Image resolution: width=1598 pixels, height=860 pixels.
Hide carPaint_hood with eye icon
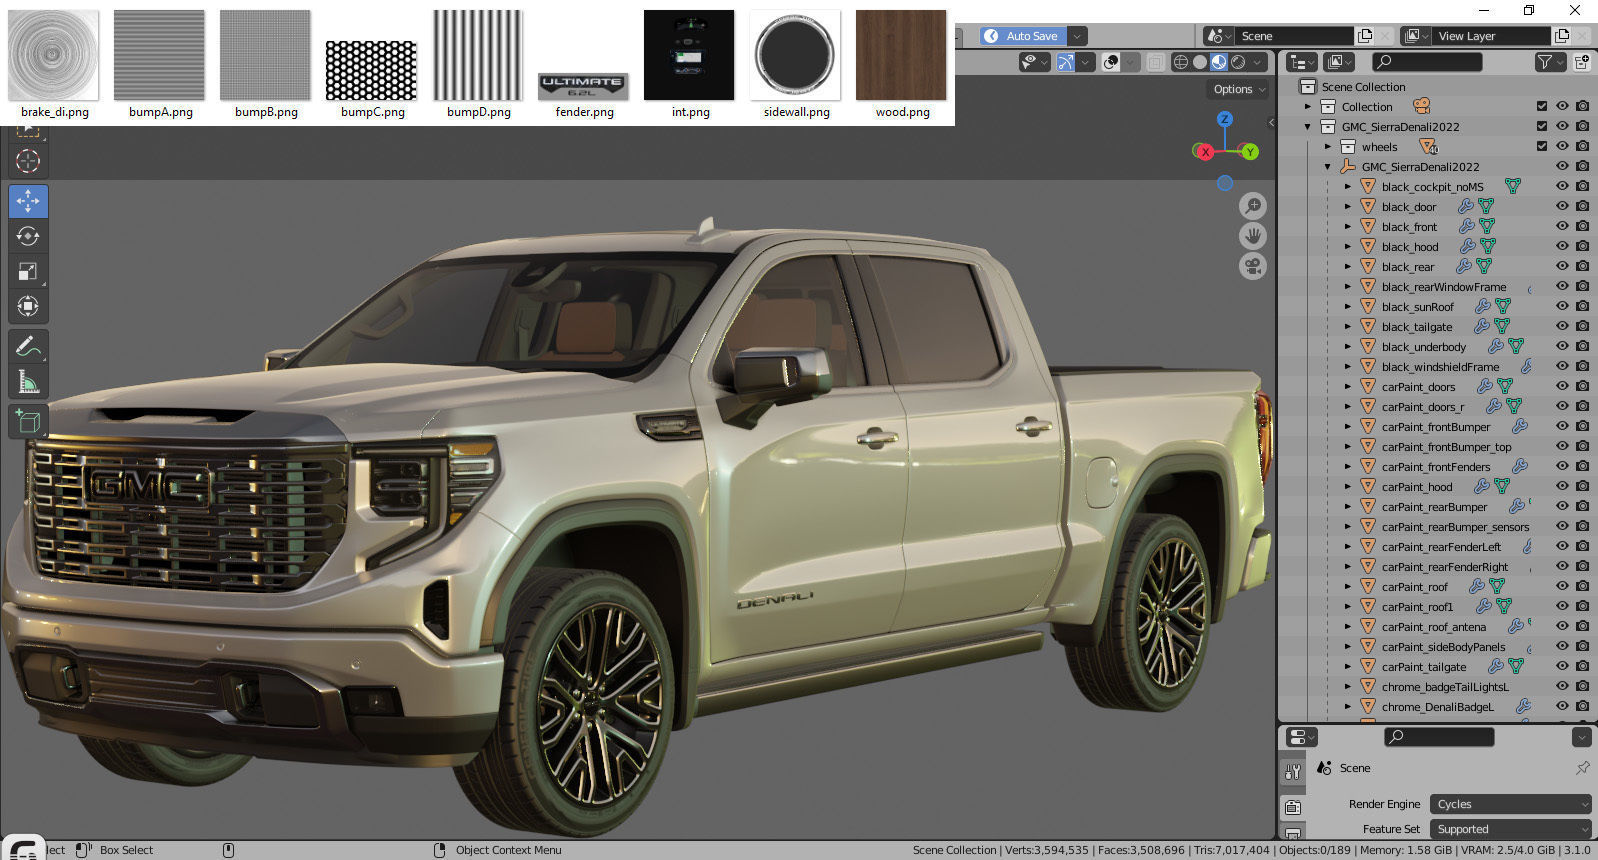coord(1562,486)
